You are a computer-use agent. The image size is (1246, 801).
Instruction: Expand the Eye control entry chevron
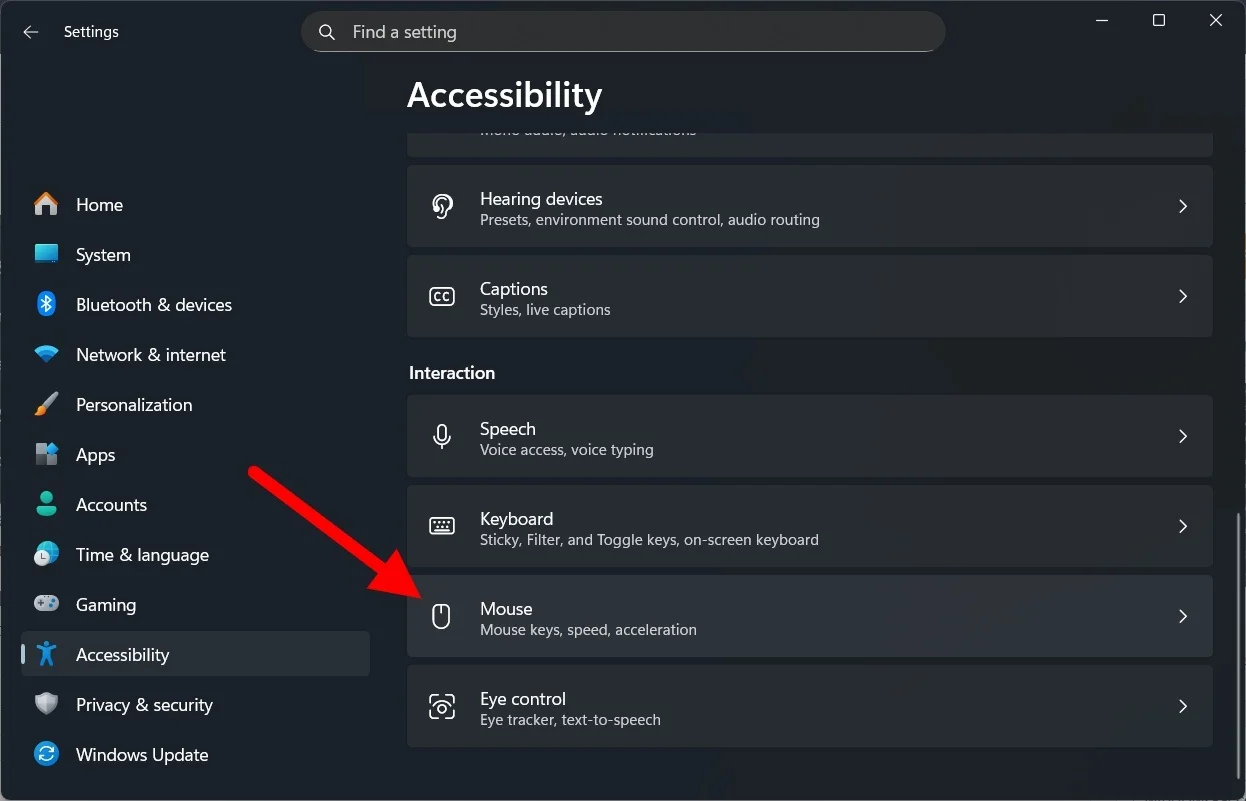pos(1183,706)
